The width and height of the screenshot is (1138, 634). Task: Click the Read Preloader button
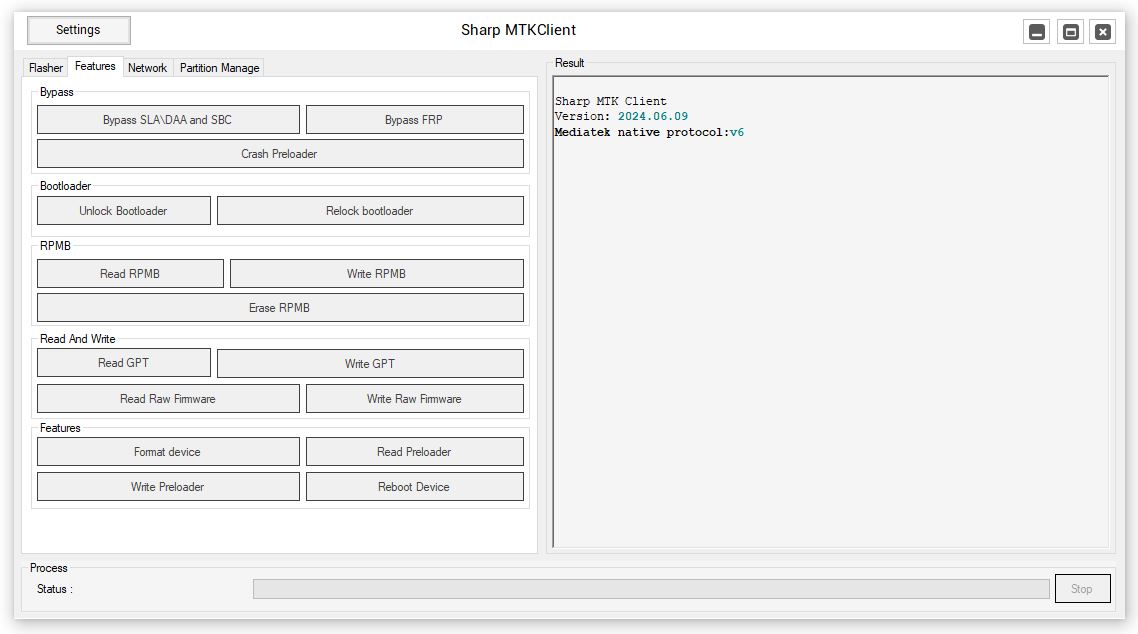pos(414,452)
